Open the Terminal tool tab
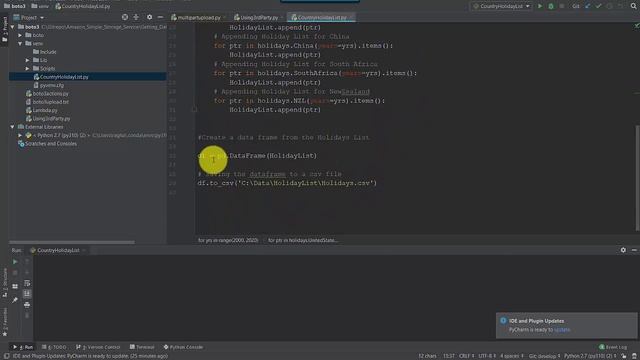640x360 pixels. pos(142,347)
